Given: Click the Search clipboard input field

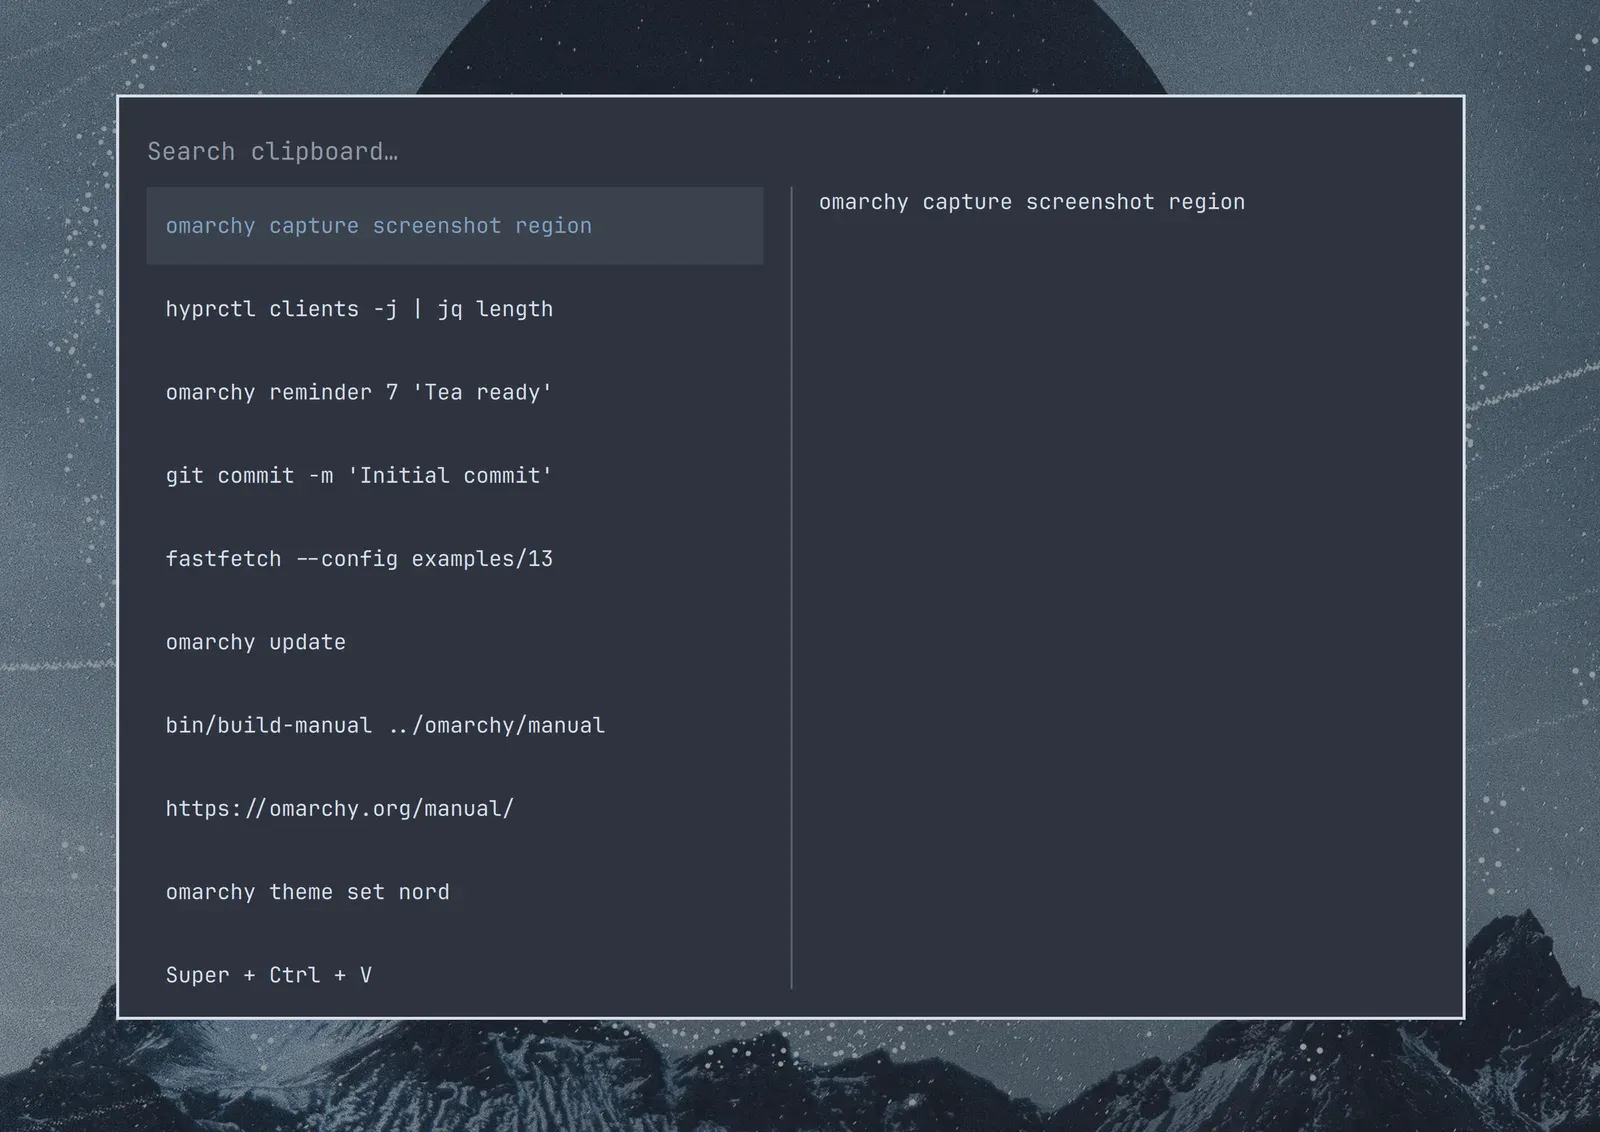Looking at the screenshot, I should [790, 152].
